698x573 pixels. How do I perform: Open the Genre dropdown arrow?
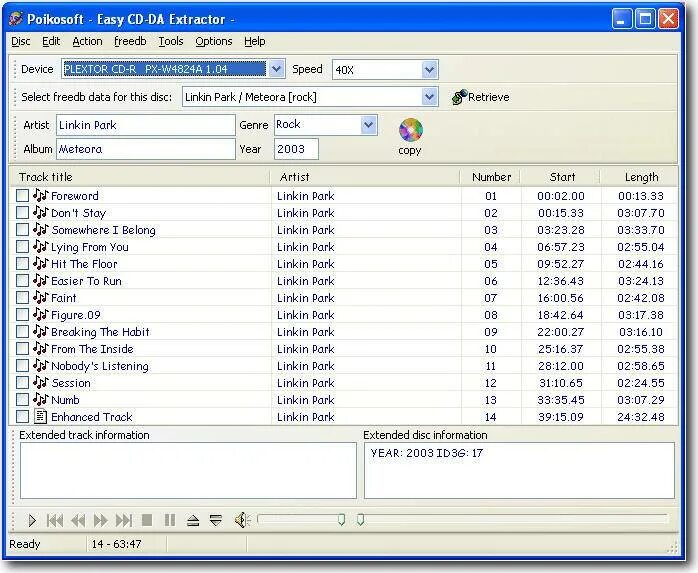click(369, 125)
